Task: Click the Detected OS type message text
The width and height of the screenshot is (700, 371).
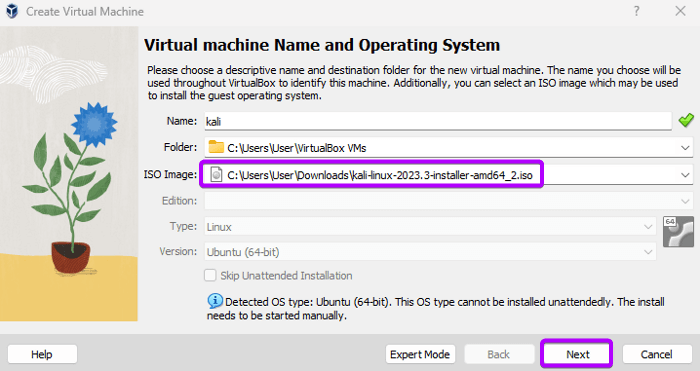Action: click(436, 308)
